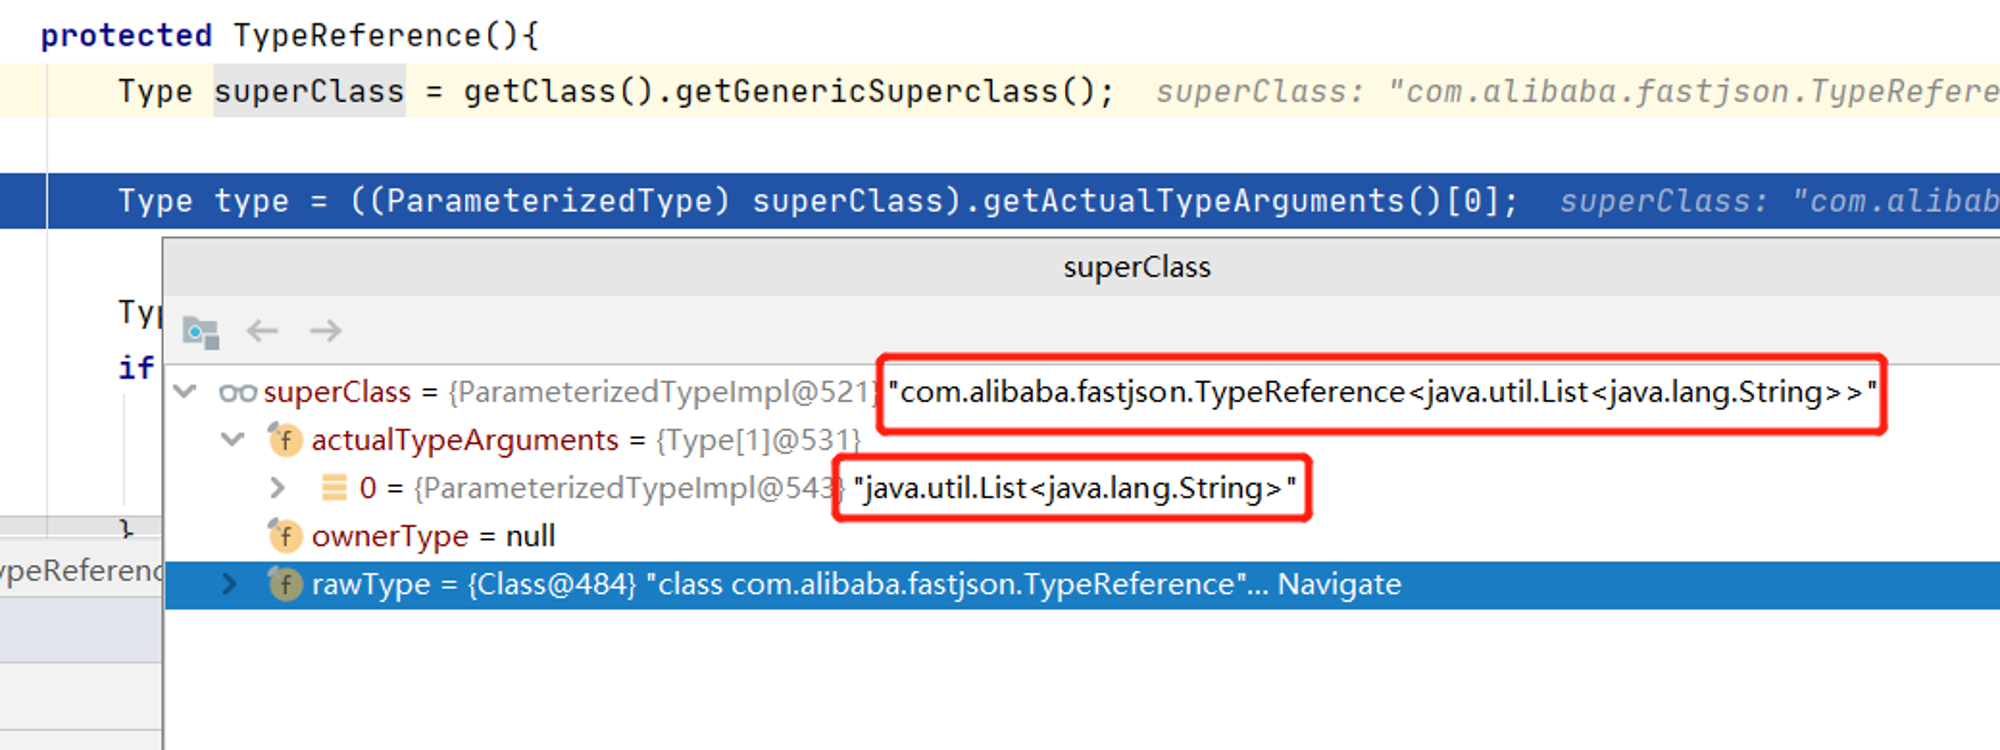Click the getClass() call in editor
The height and width of the screenshot is (750, 2000).
pyautogui.click(x=558, y=91)
